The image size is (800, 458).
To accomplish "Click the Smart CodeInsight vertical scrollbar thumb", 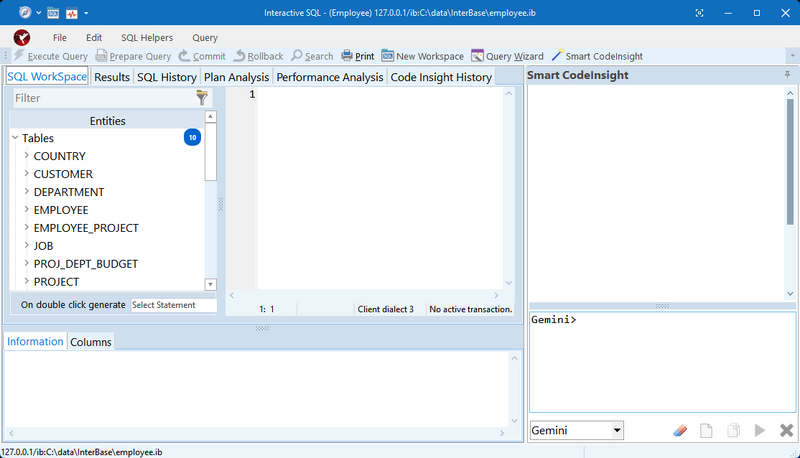I will coord(790,162).
